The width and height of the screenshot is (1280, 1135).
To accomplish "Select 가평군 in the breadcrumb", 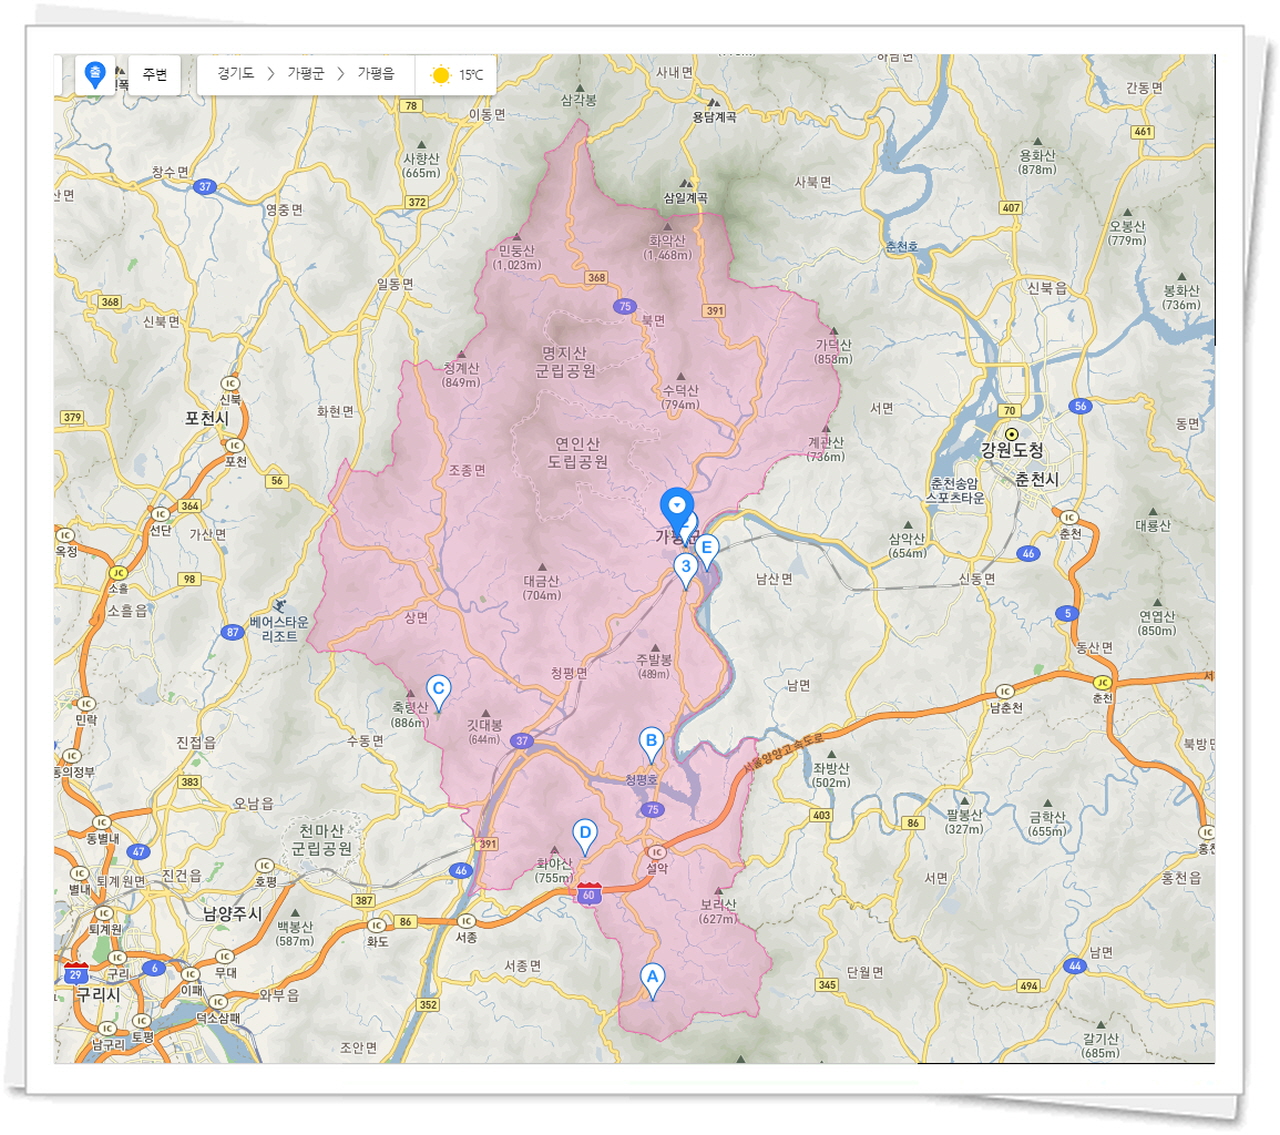I will pos(306,74).
